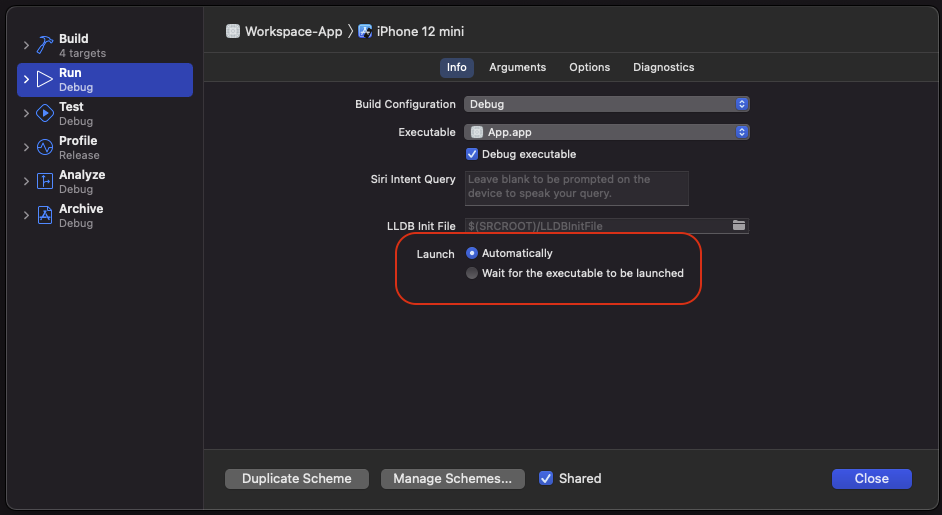The width and height of the screenshot is (942, 515).
Task: Click the Build hammer icon
Action: [x=45, y=45]
